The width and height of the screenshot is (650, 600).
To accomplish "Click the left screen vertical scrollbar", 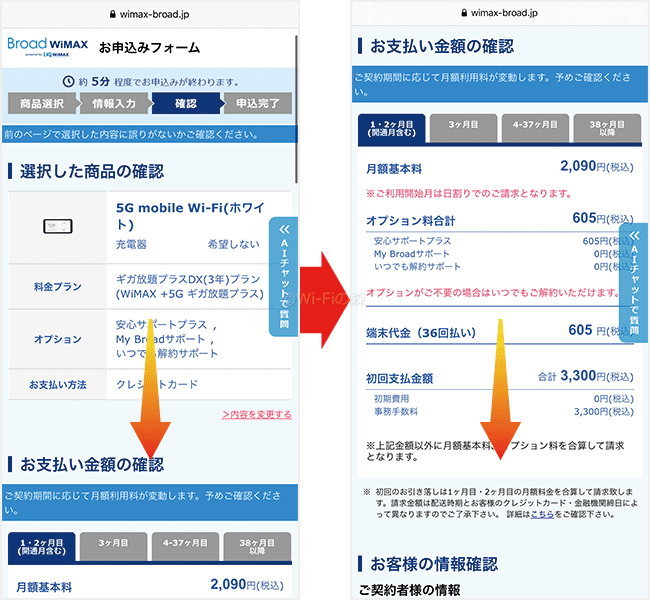I will 296,109.
